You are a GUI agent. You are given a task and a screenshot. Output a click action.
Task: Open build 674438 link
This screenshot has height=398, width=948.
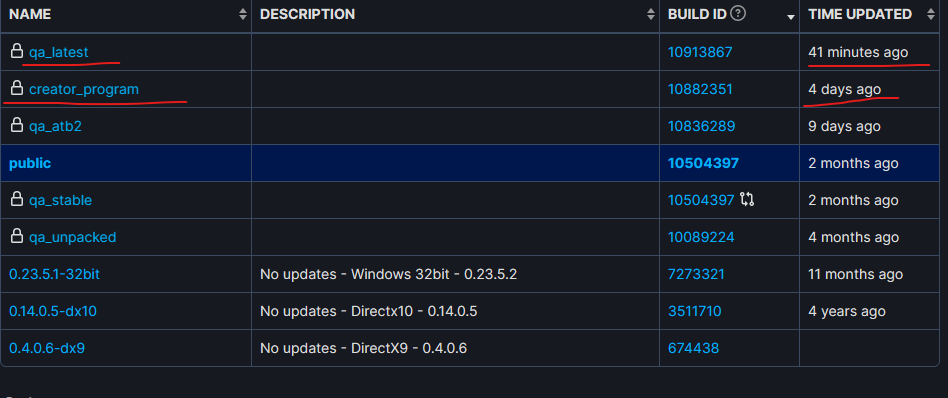coord(693,348)
